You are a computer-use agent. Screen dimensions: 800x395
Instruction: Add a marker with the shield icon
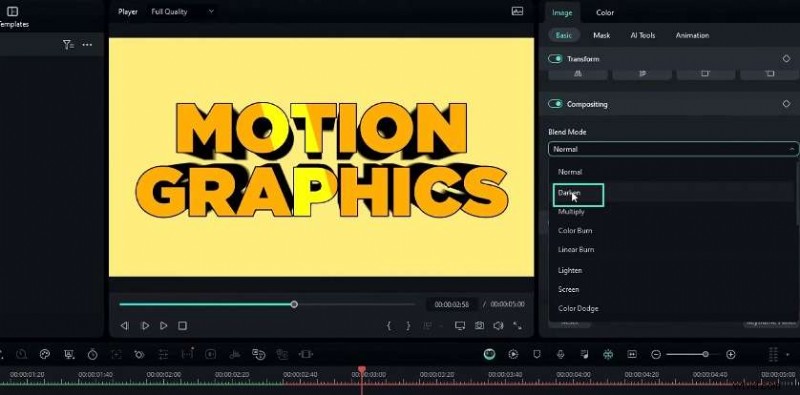click(536, 354)
